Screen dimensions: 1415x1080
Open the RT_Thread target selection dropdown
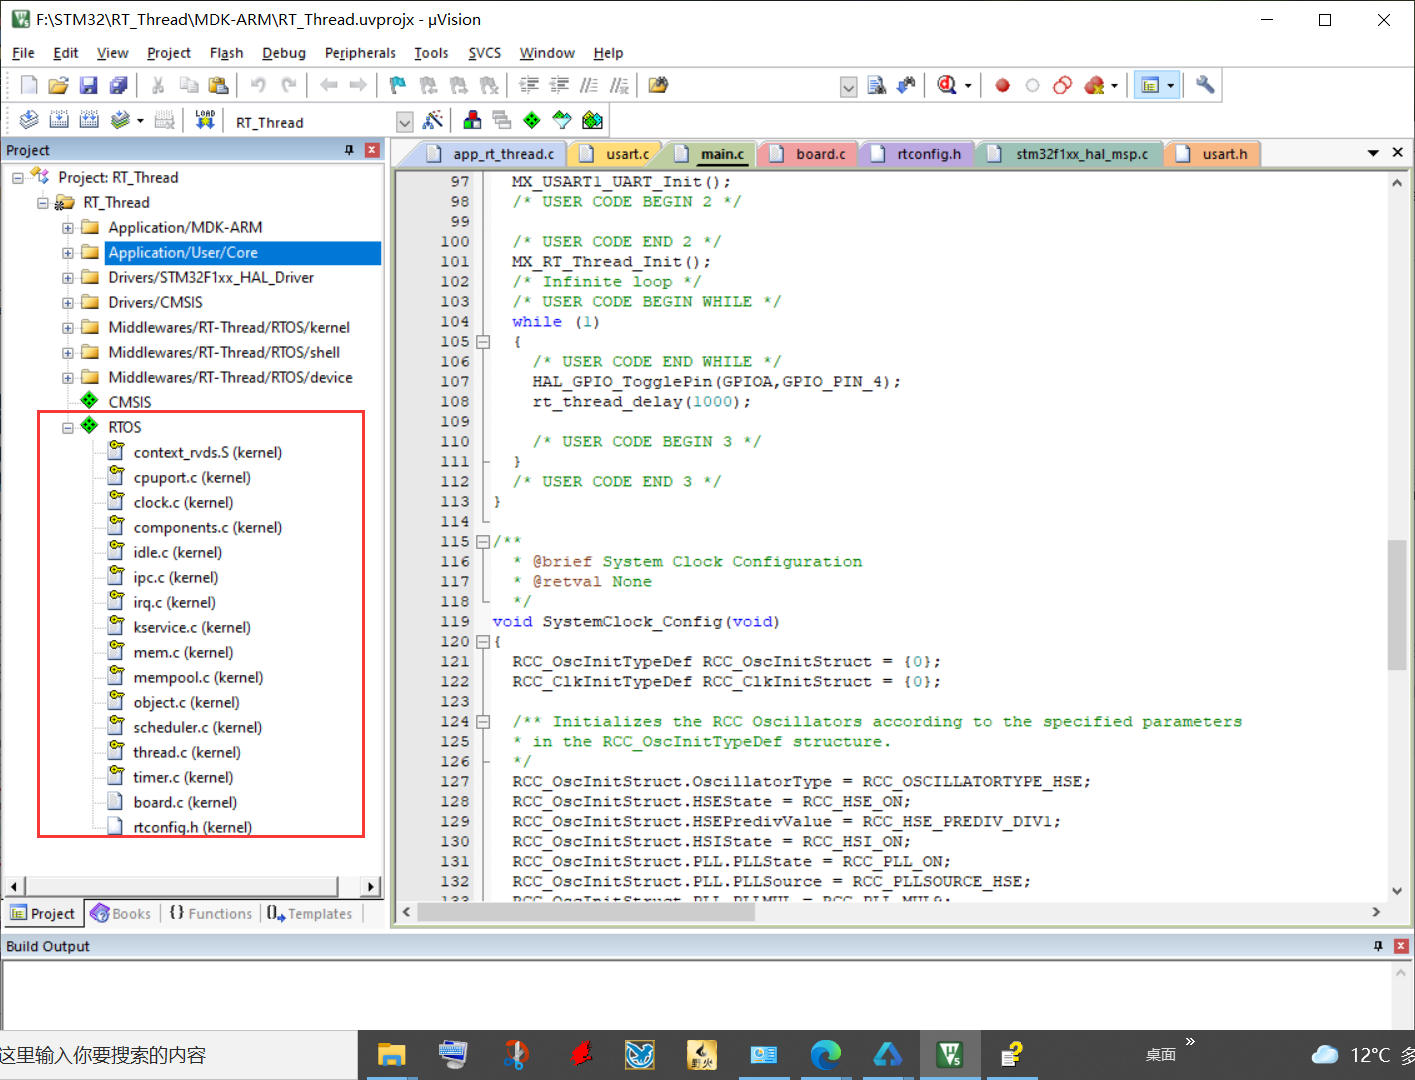[405, 122]
